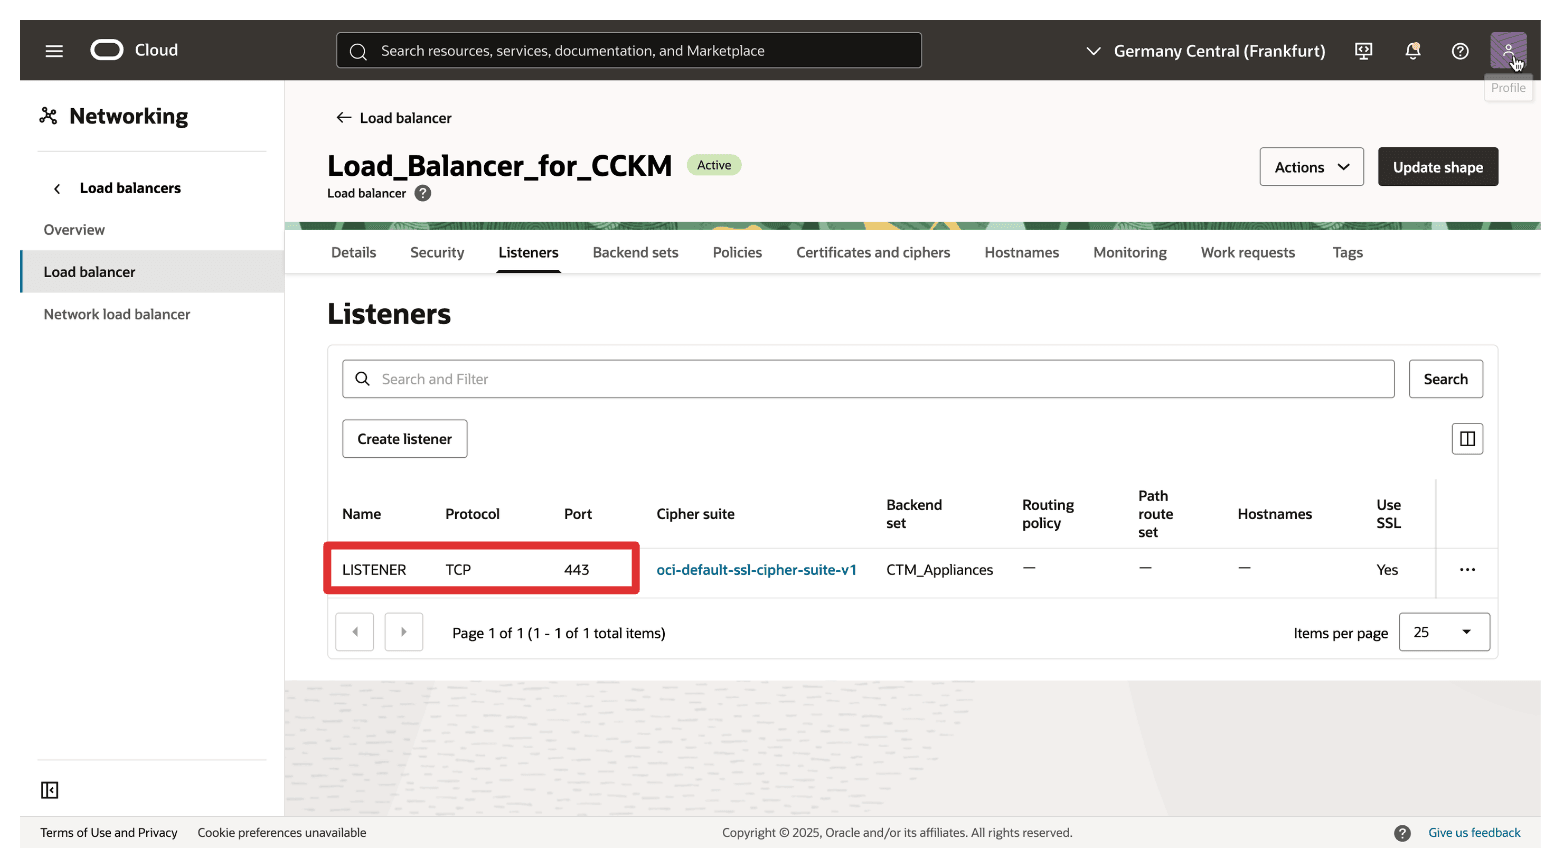Click the Active status badge
Viewport: 1560px width, 868px height.
tap(714, 165)
